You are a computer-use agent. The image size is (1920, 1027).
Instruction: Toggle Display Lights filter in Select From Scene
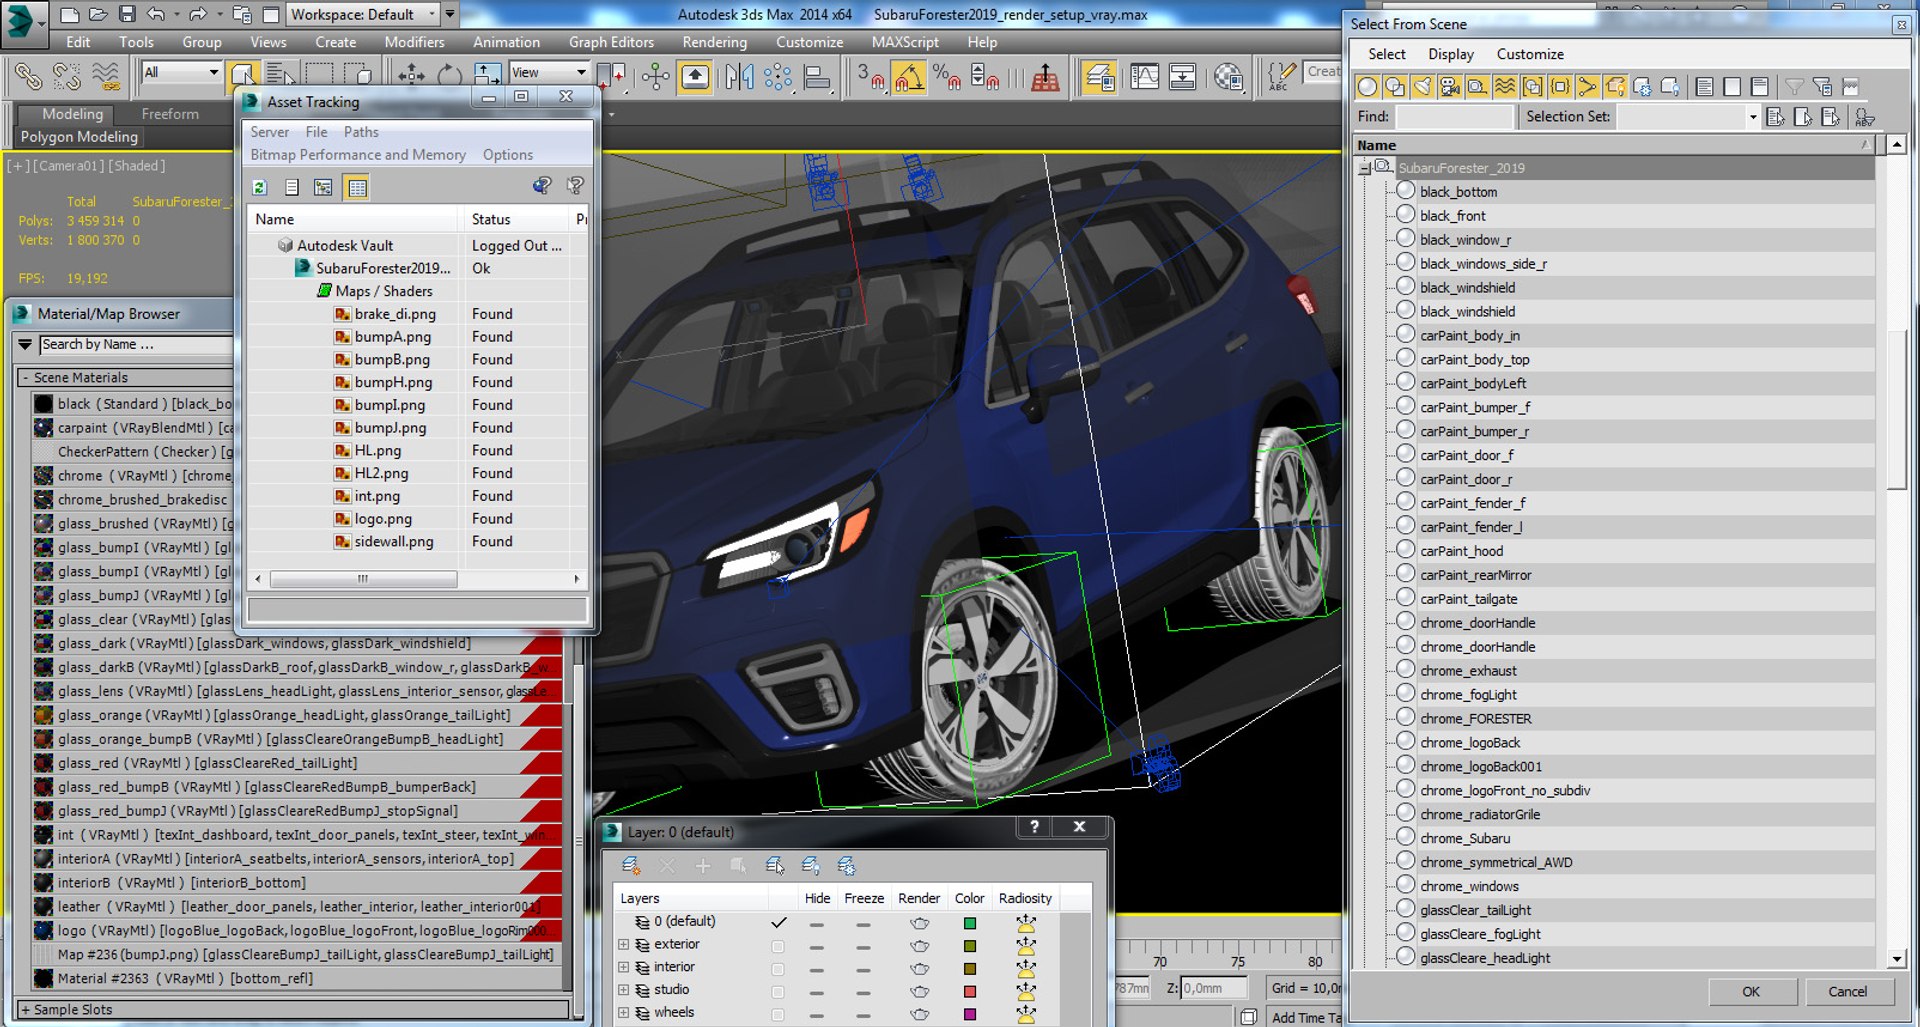(x=1423, y=87)
